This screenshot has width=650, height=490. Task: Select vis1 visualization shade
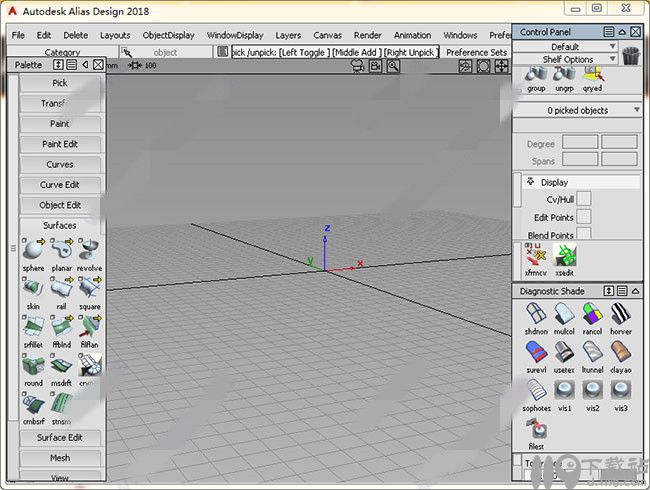click(x=564, y=391)
